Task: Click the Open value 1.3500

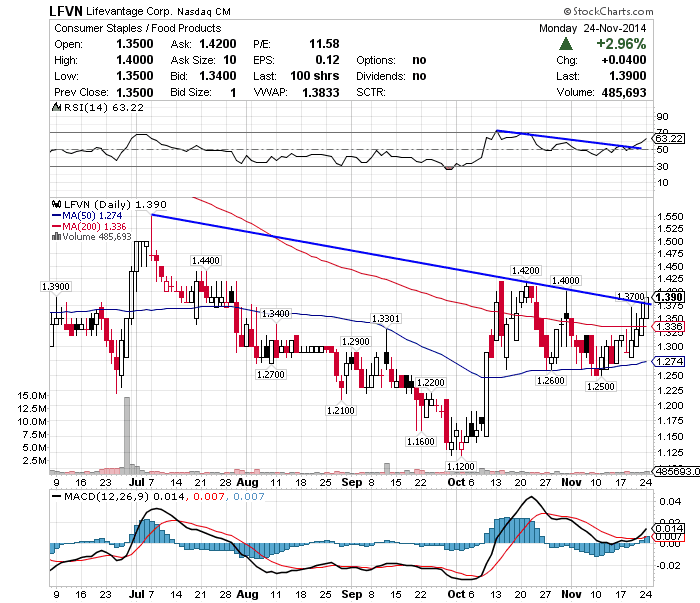Action: click(134, 44)
